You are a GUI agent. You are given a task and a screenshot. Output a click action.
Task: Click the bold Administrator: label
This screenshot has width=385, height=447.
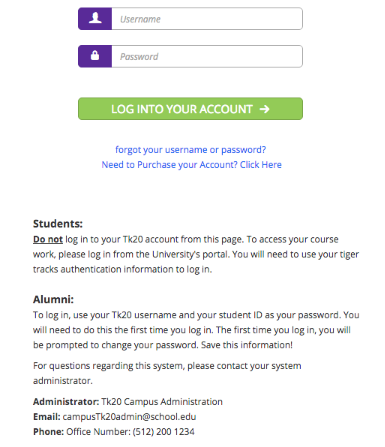(66, 402)
